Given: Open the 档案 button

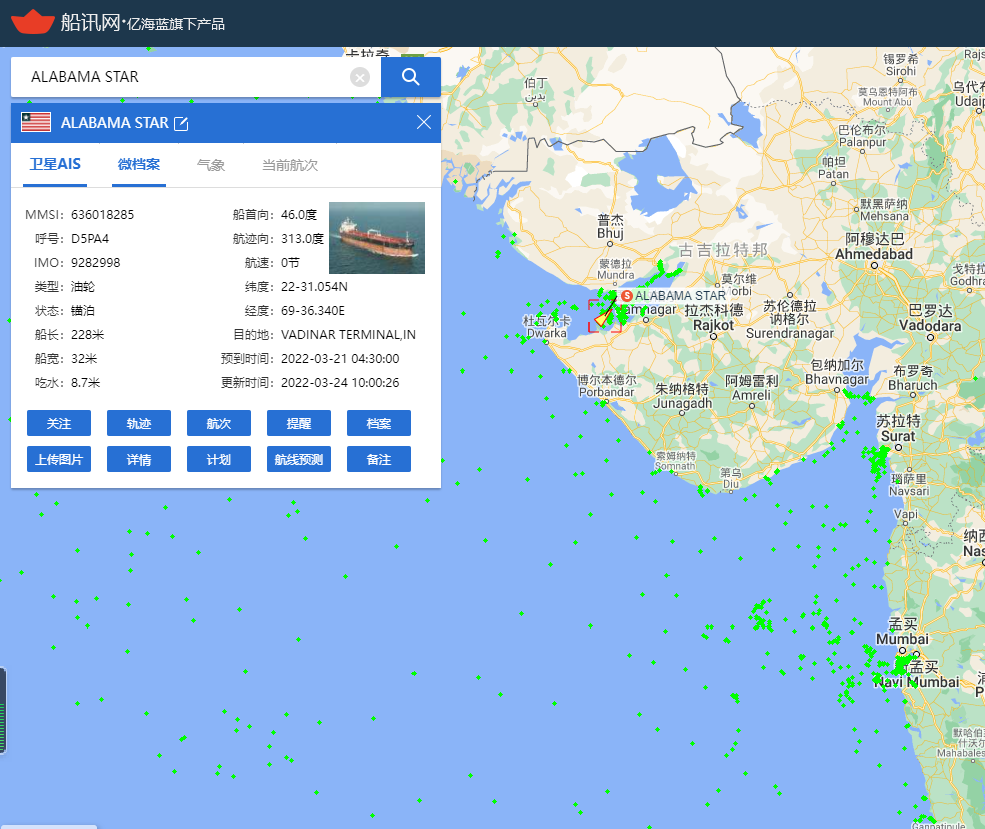Looking at the screenshot, I should 379,423.
